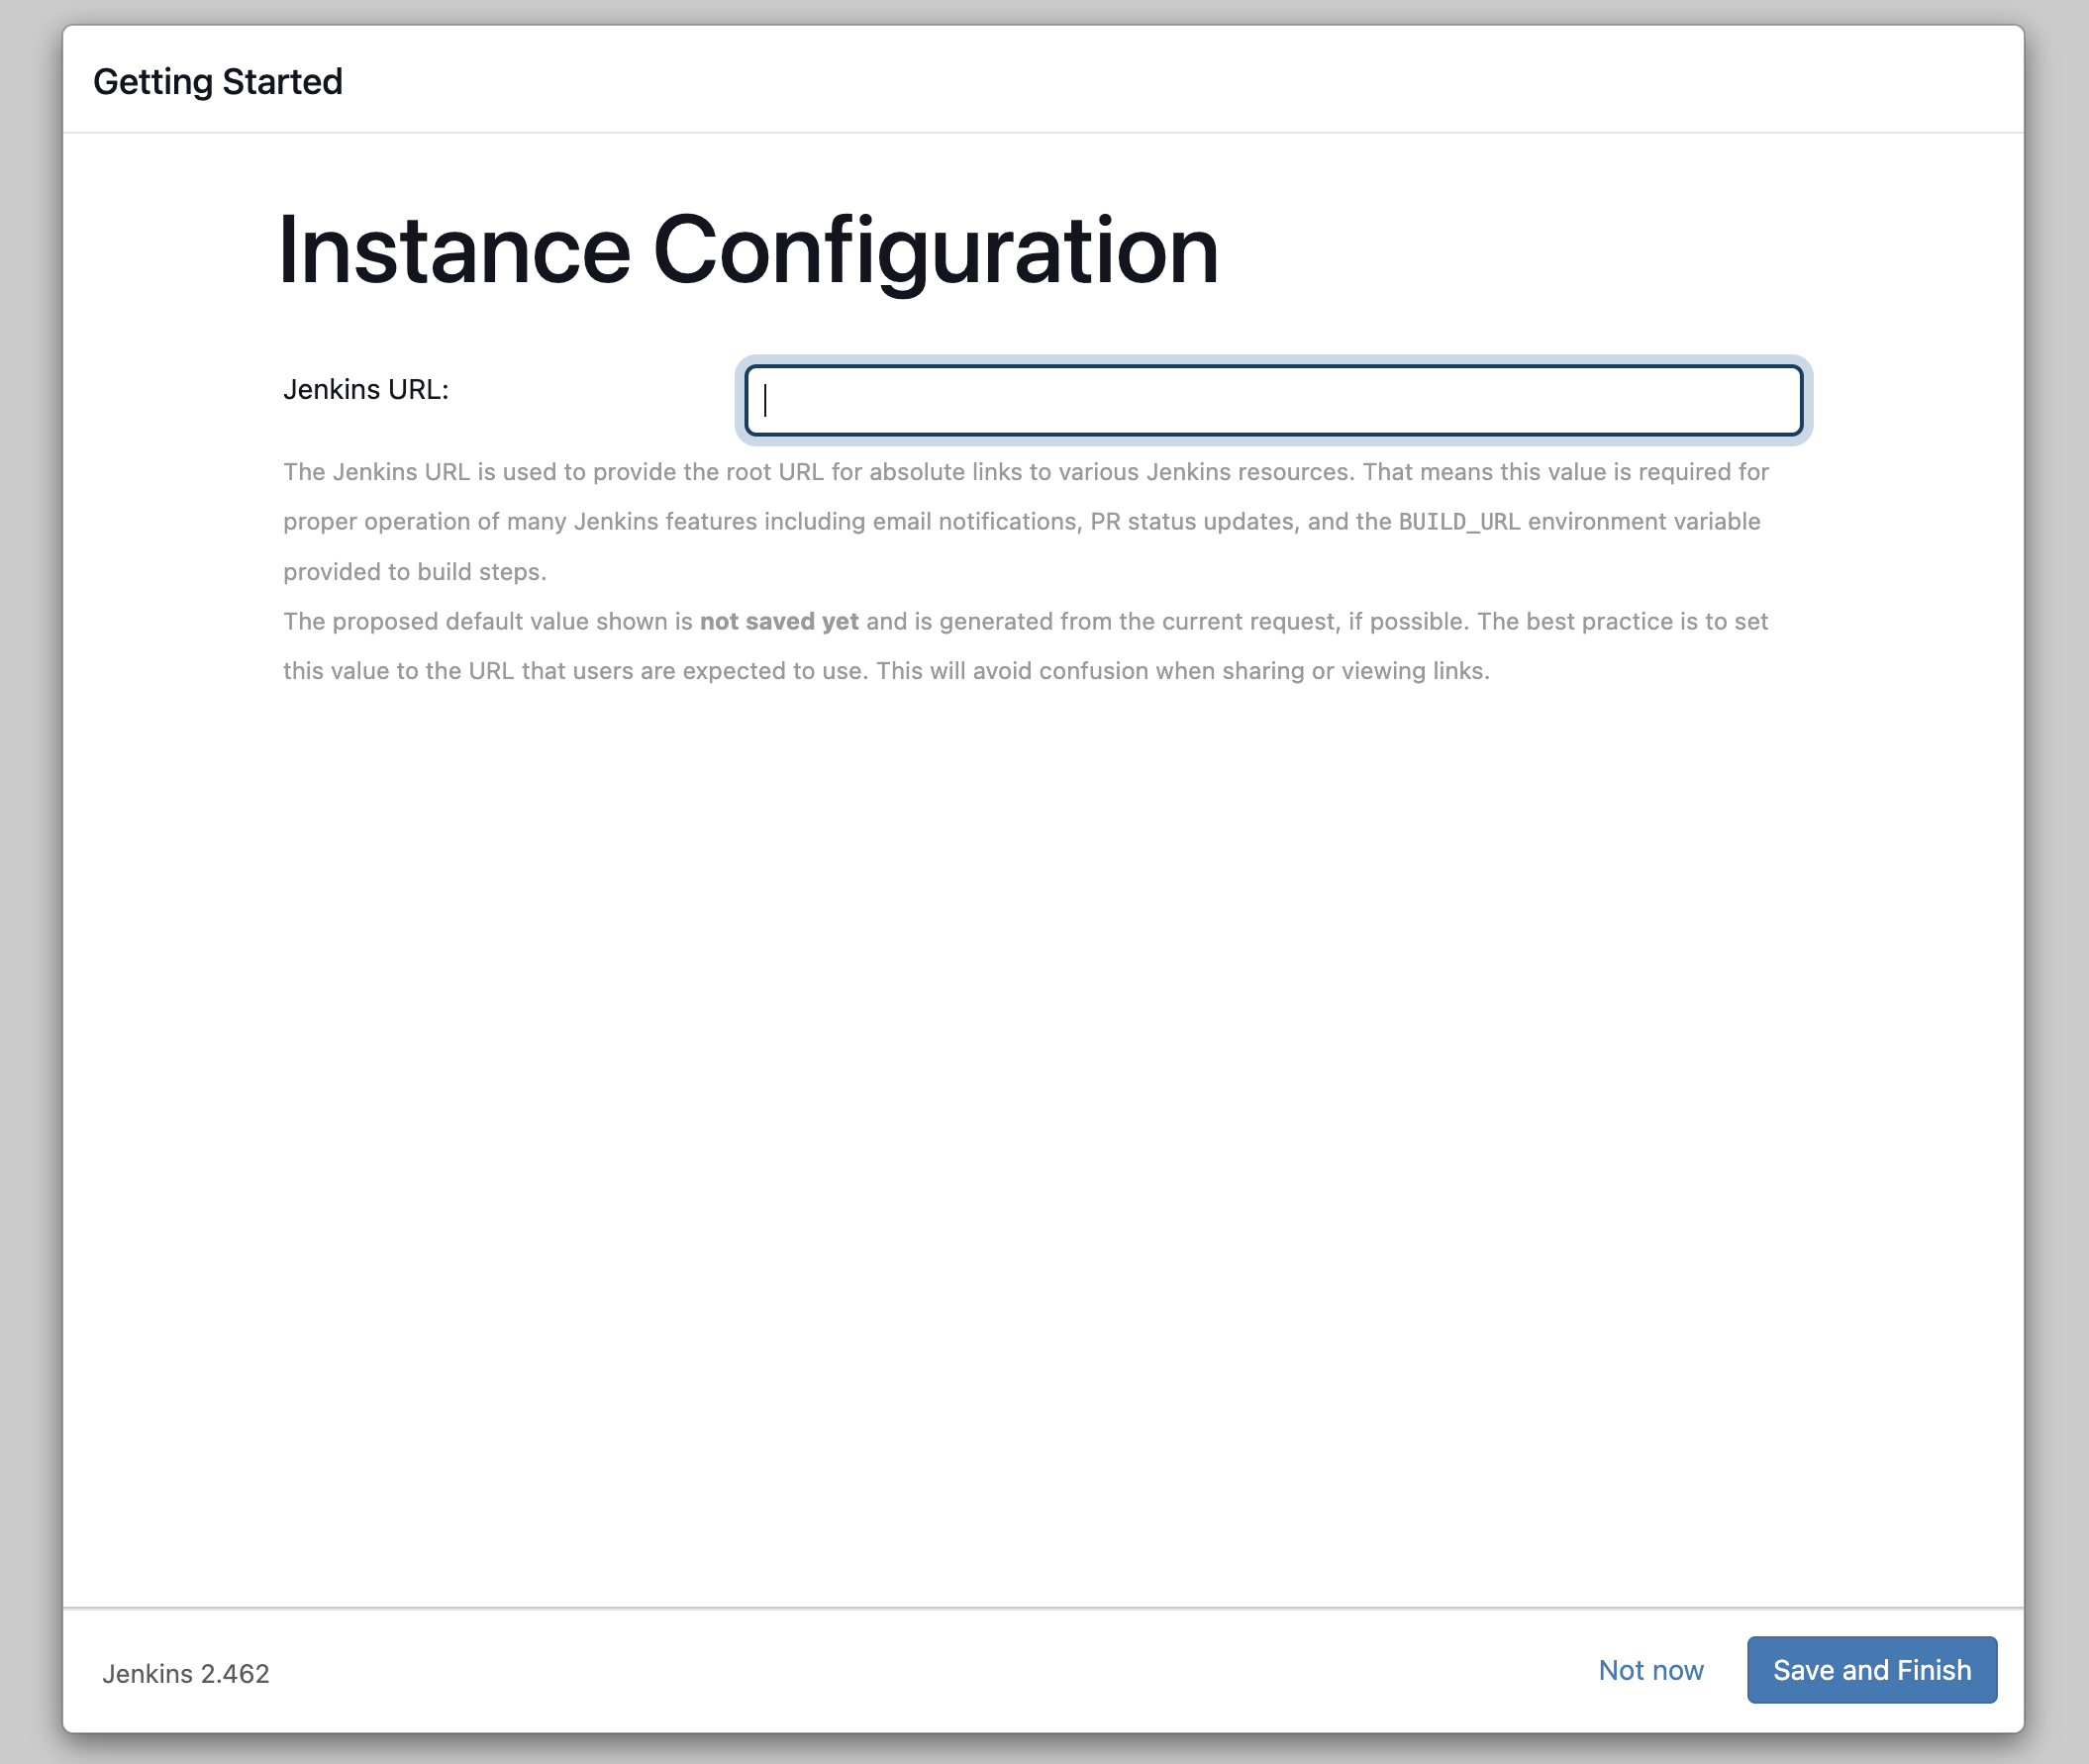Screen dimensions: 2089x1764
Task: Click the word 'Configuration' in the main heading
Action: [935, 251]
